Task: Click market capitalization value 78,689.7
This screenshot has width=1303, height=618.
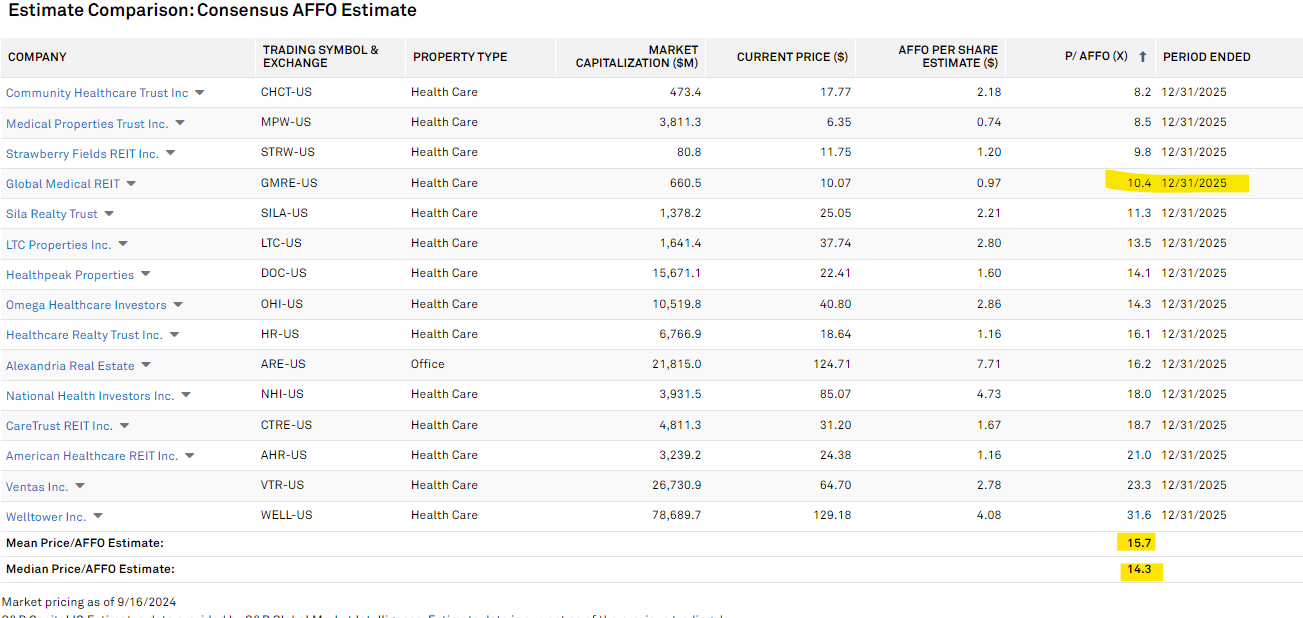Action: (x=677, y=515)
